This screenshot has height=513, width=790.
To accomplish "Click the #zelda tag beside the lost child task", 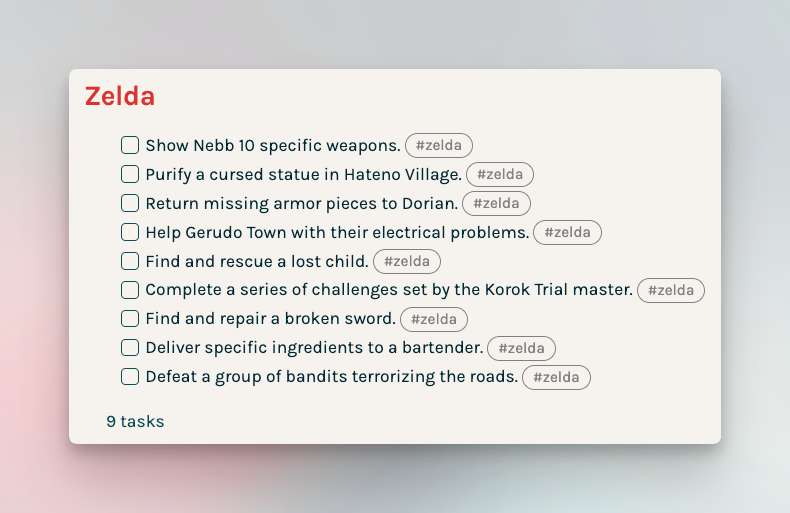I will [407, 262].
